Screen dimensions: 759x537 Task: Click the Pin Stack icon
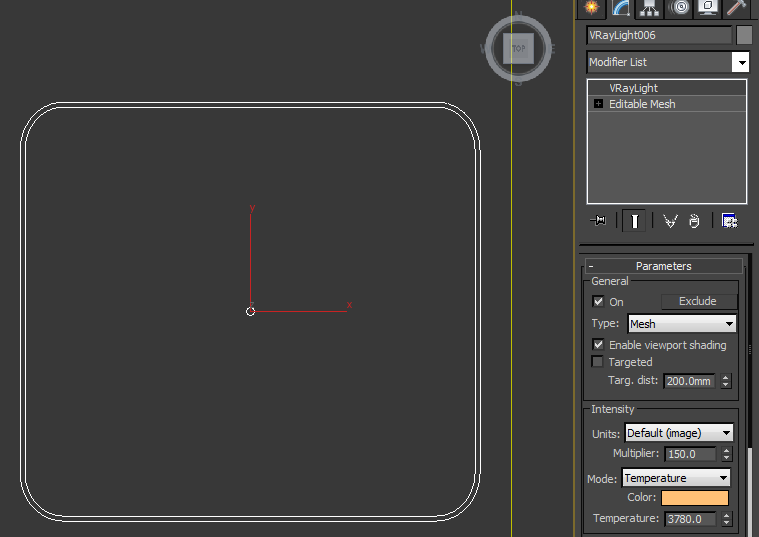[598, 221]
